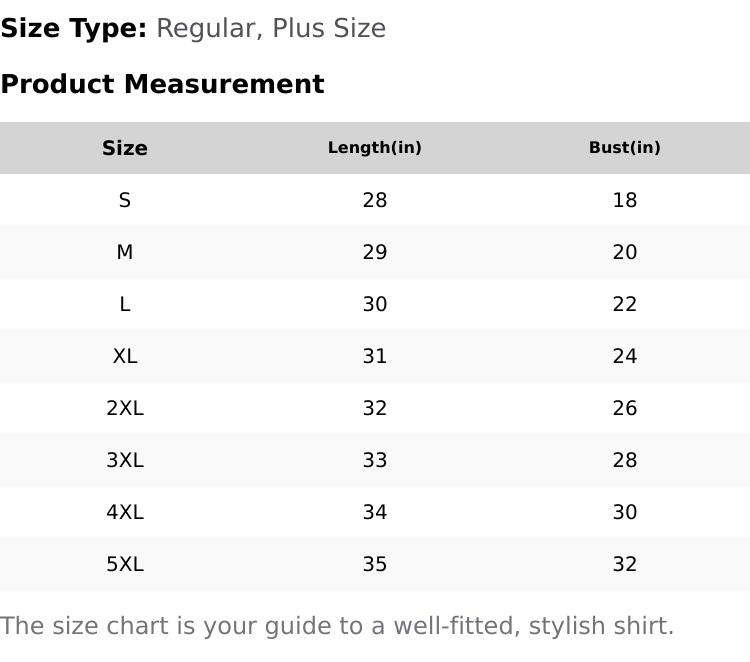
Task: Click the size chart guide caption
Action: (337, 626)
